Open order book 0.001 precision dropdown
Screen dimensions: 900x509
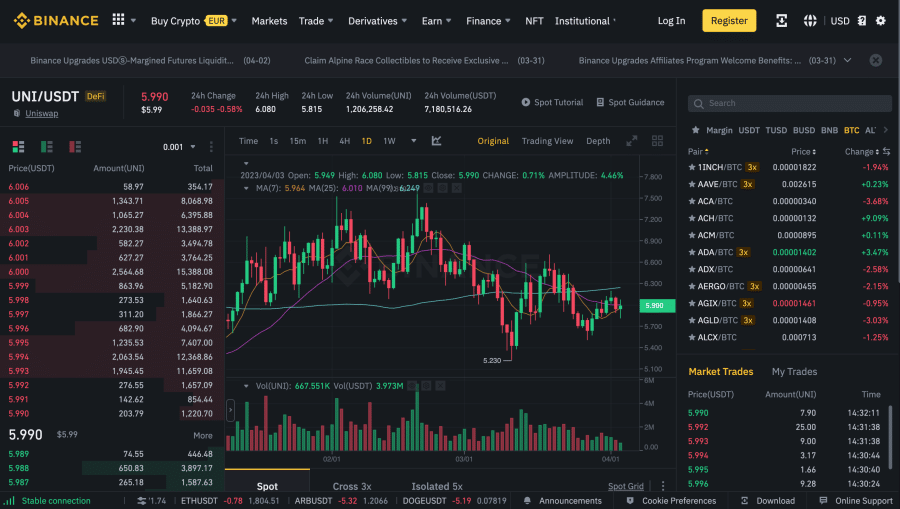(x=179, y=147)
